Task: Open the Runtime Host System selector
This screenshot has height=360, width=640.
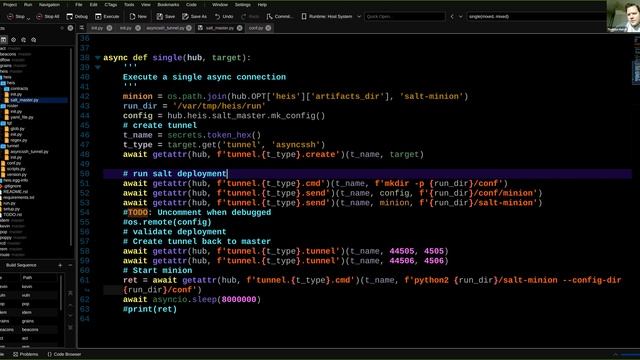Action: coord(331,16)
